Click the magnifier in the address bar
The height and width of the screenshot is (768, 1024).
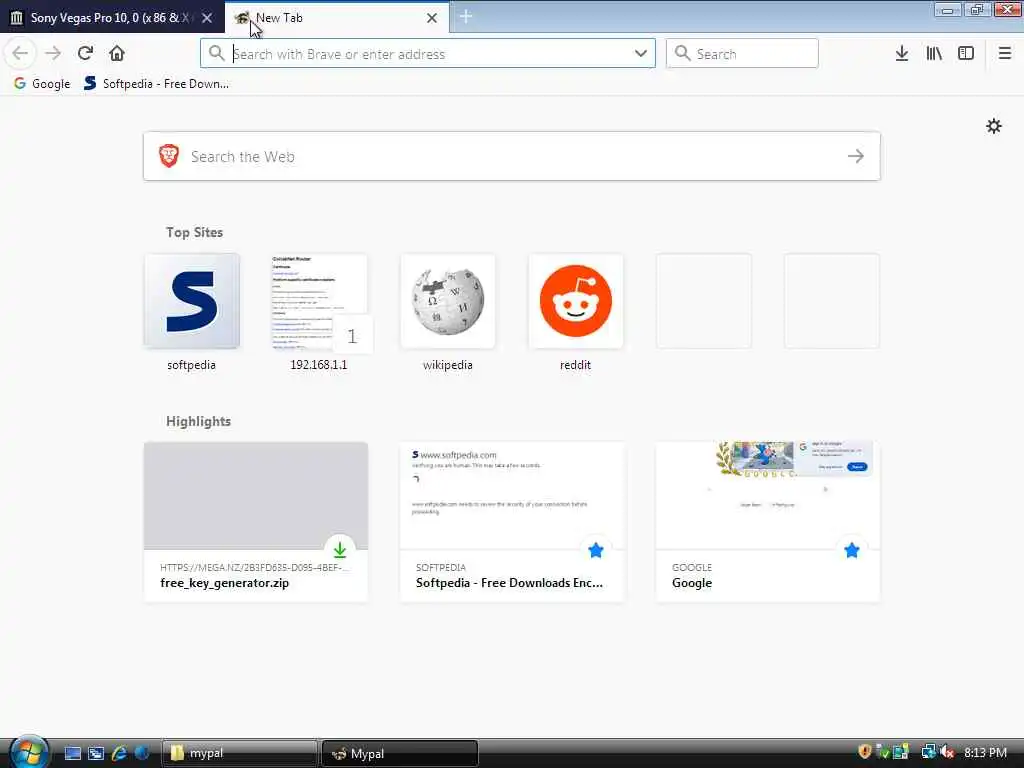[216, 54]
